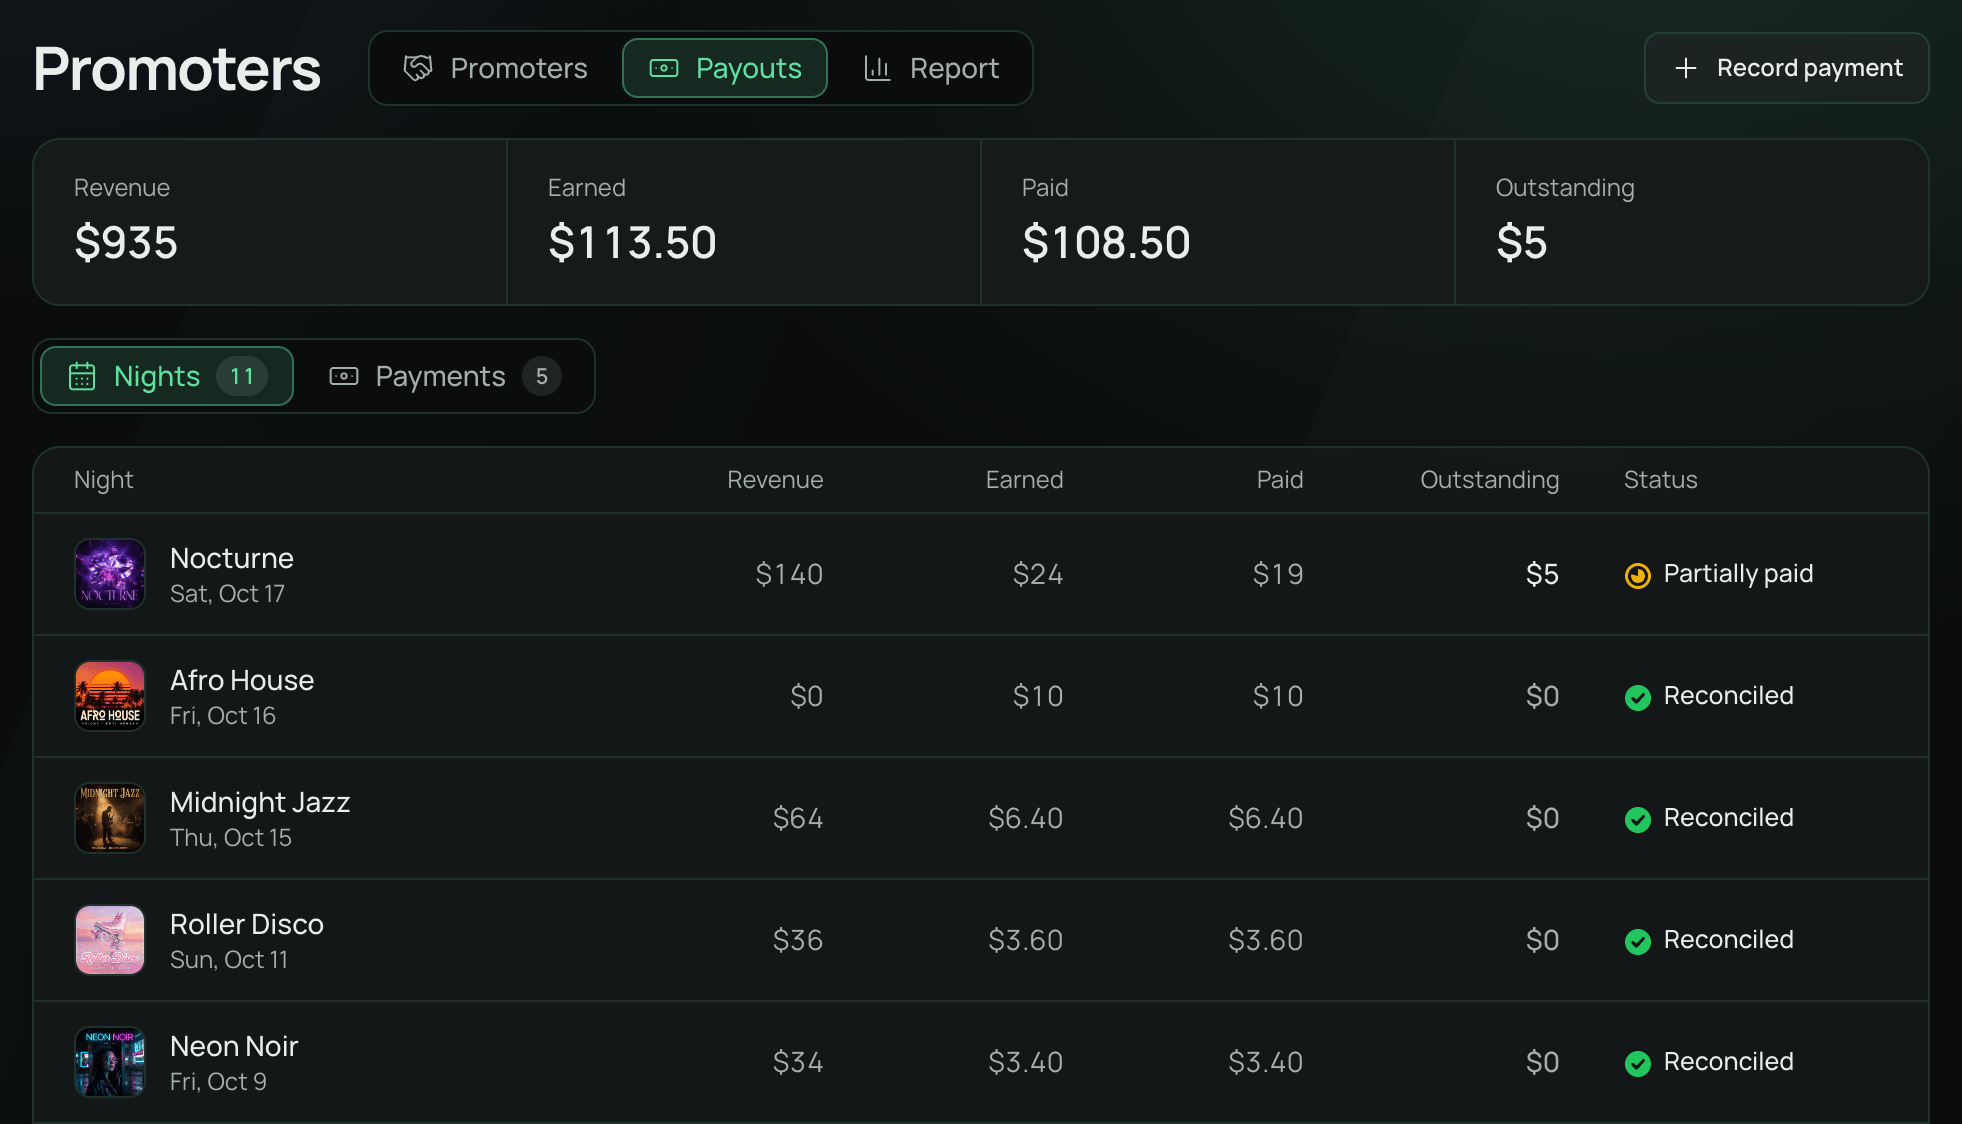Click the plus icon in Record payment
Image resolution: width=1962 pixels, height=1124 pixels.
point(1686,68)
